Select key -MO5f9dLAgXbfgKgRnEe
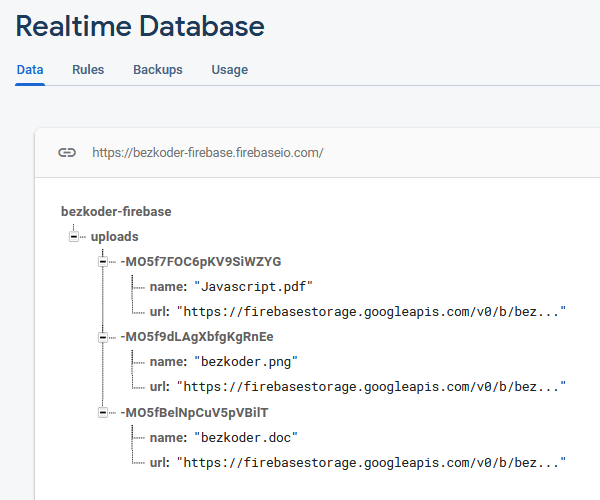The image size is (600, 500). coord(197,337)
